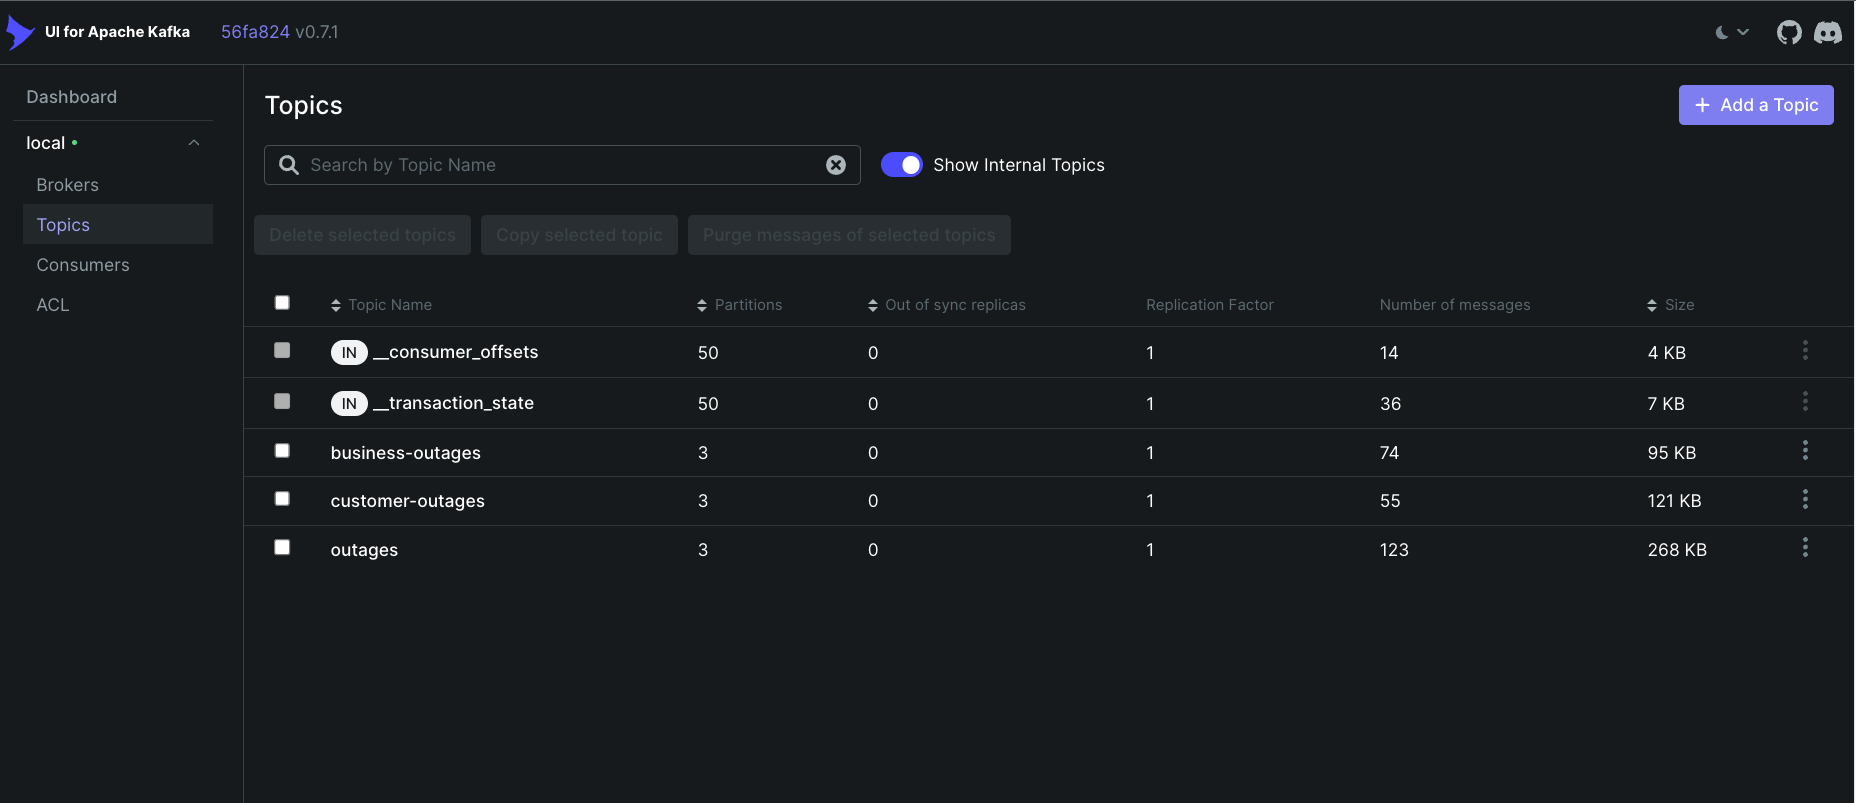The width and height of the screenshot is (1856, 803).
Task: Toggle Show Internal Topics switch
Action: (x=902, y=165)
